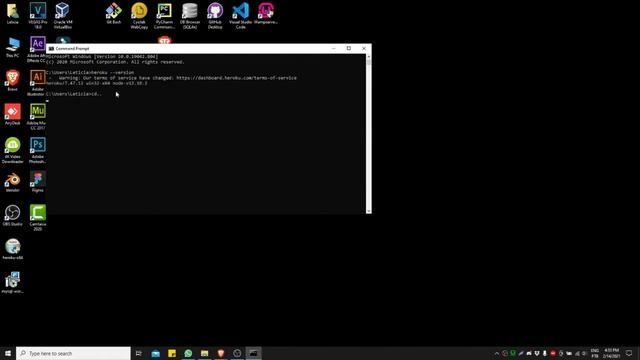Launch Adobe Photoshop from the desktop
Viewport: 640px width, 360px height.
click(x=38, y=150)
